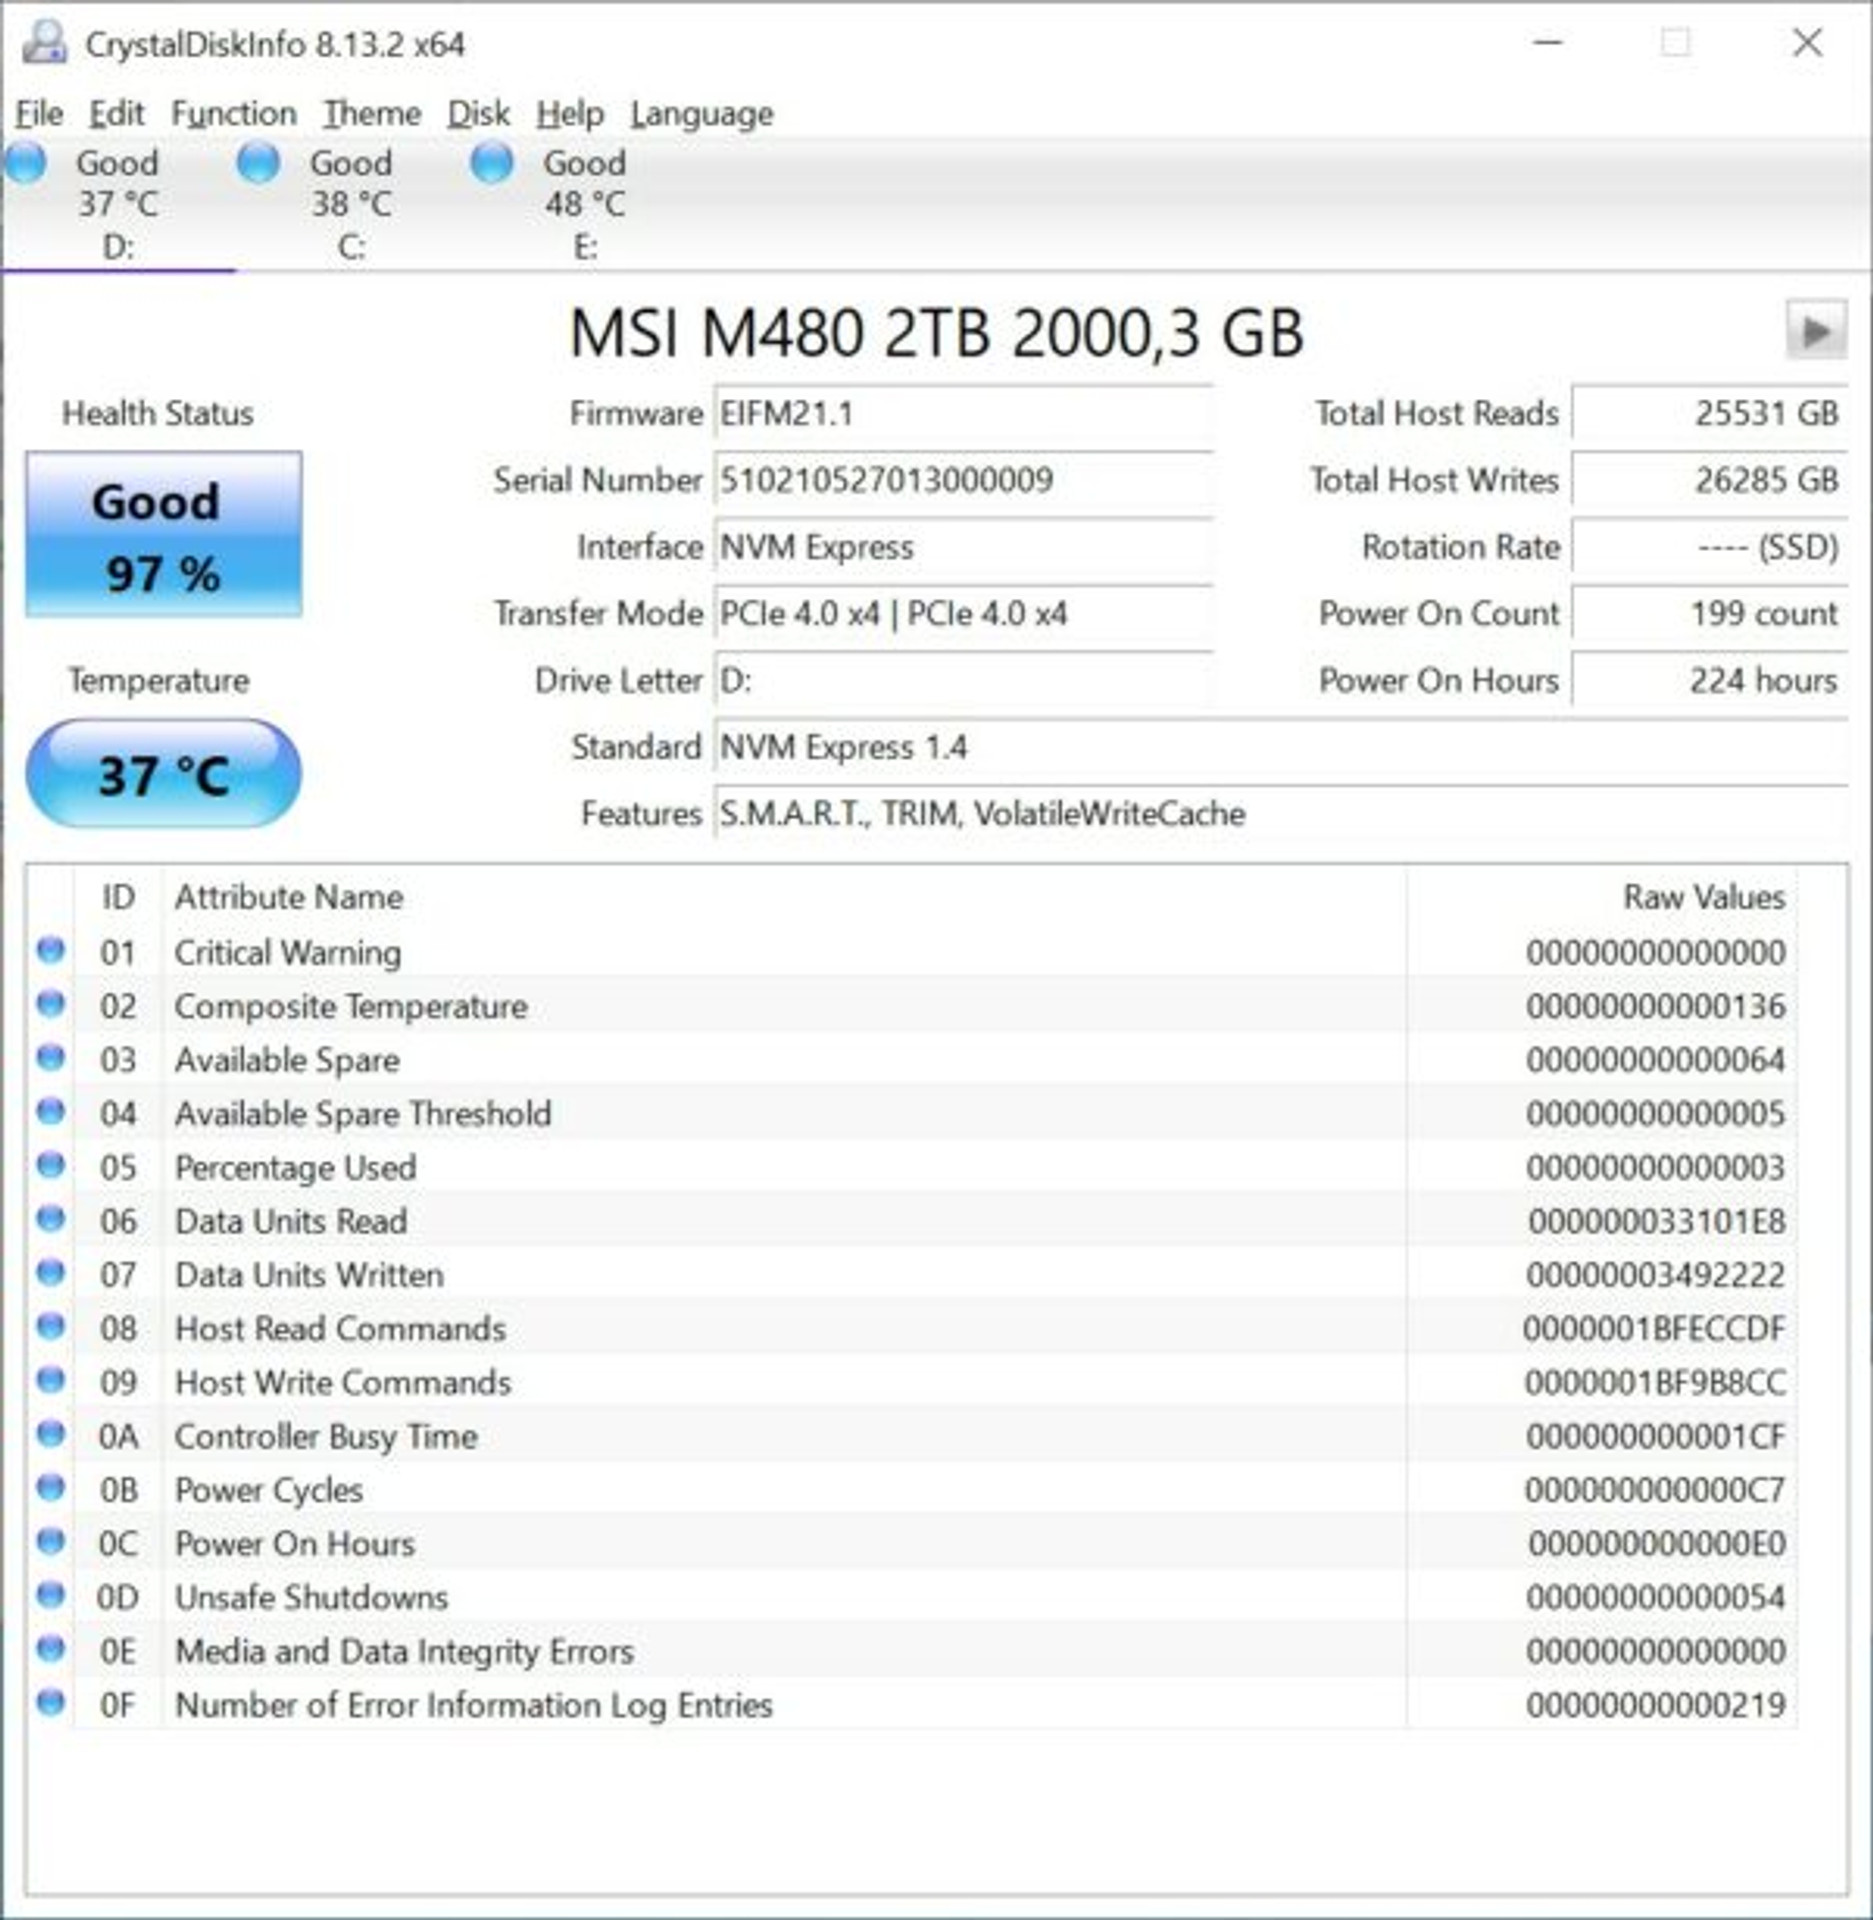Select the Composite Temperature attribute name
This screenshot has width=1873, height=1920.
[x=350, y=1006]
